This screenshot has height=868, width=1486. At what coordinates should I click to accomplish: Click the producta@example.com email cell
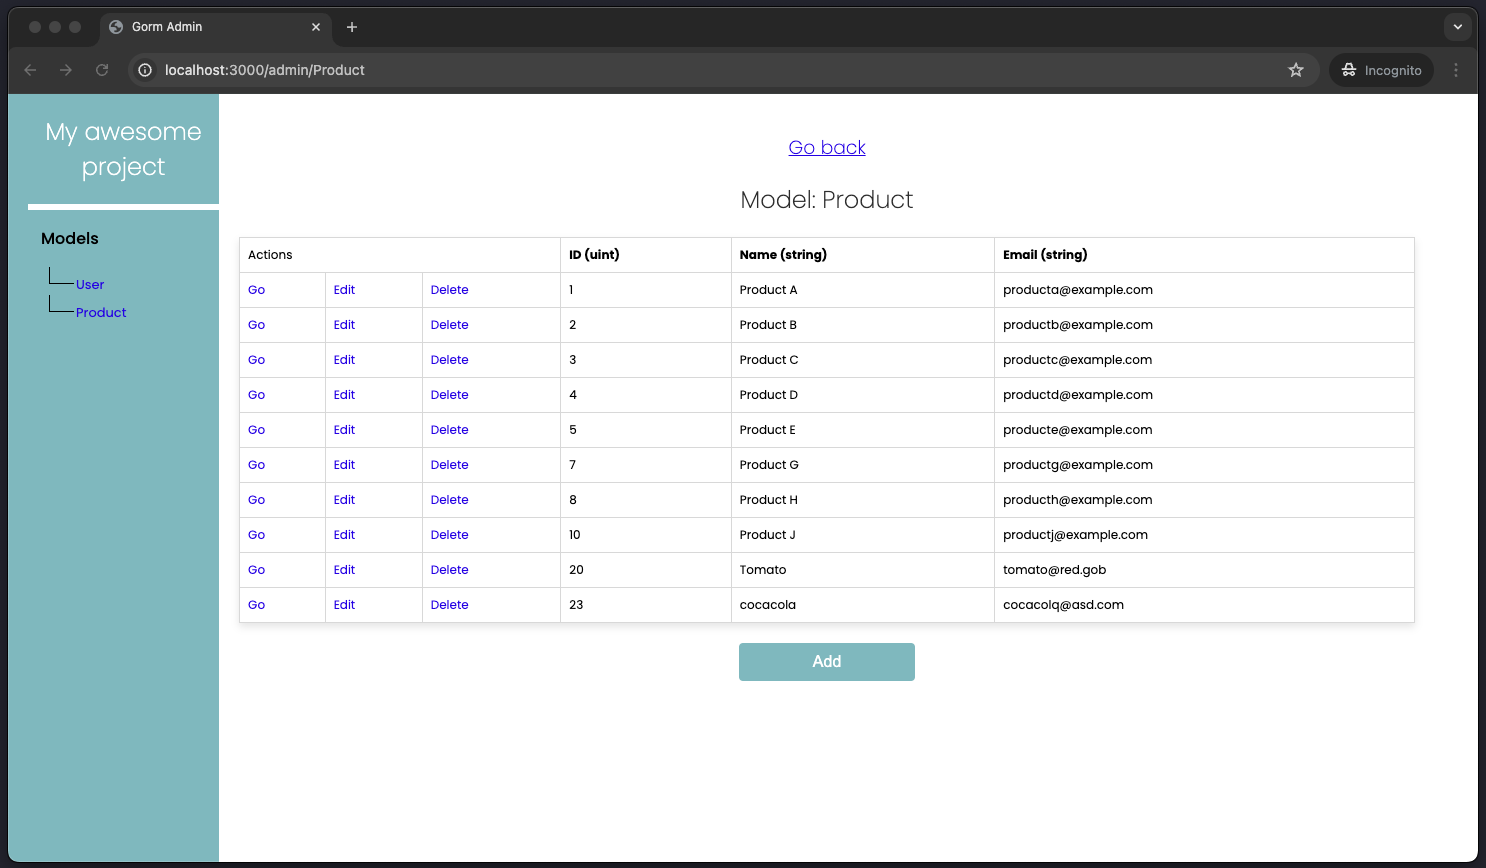click(1204, 290)
